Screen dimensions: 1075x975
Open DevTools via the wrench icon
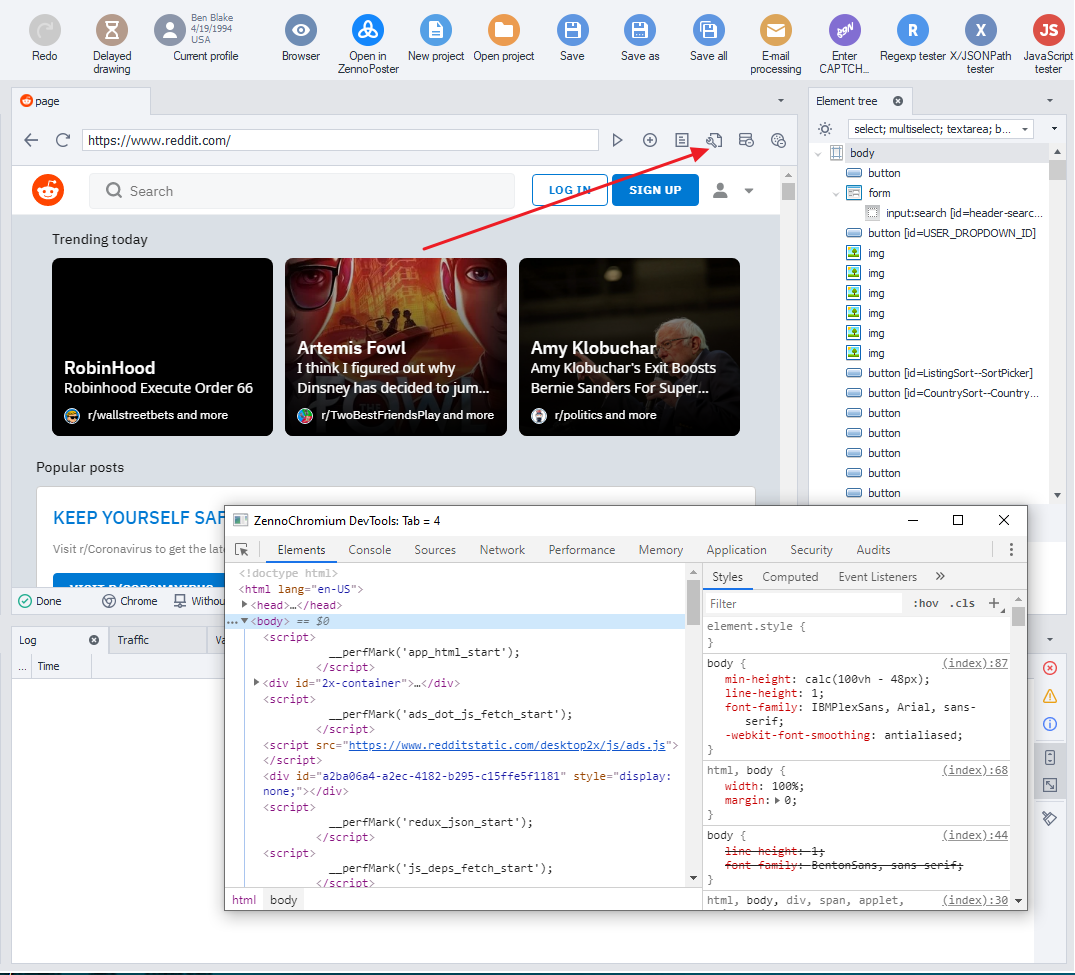[714, 141]
